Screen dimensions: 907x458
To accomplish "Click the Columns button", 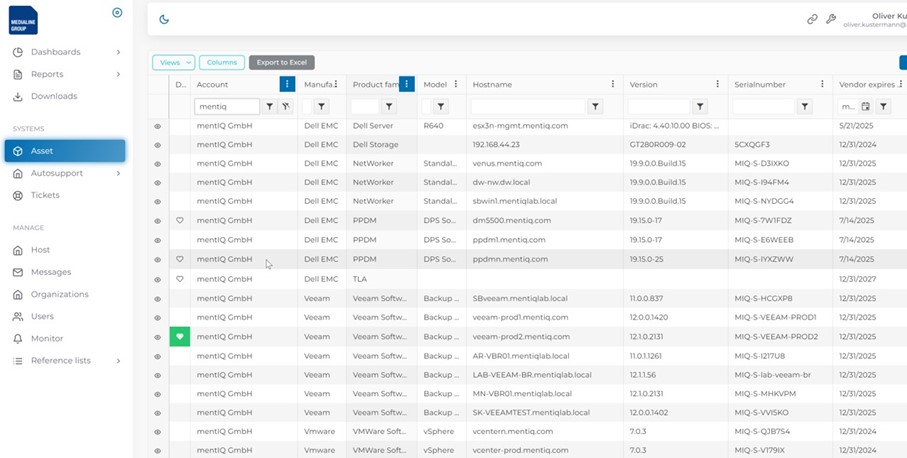I will tap(221, 62).
